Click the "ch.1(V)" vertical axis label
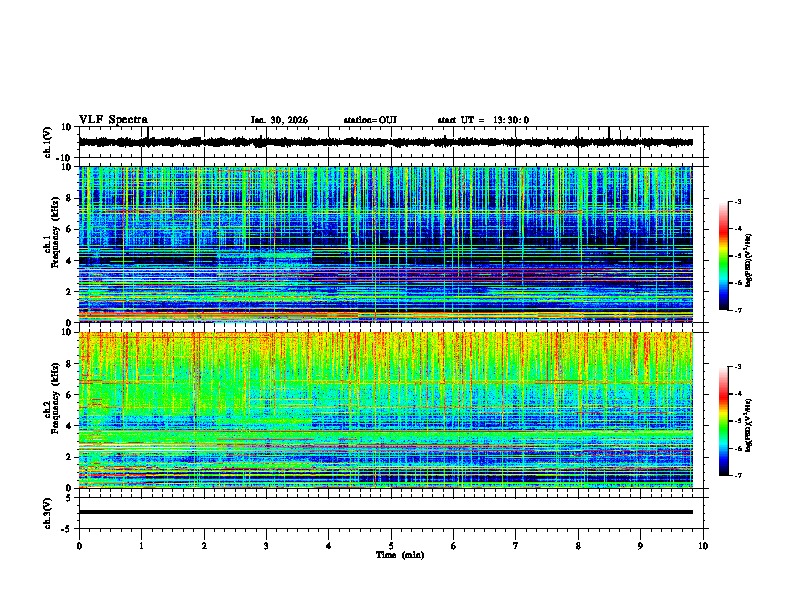The image size is (792, 612). pos(48,142)
